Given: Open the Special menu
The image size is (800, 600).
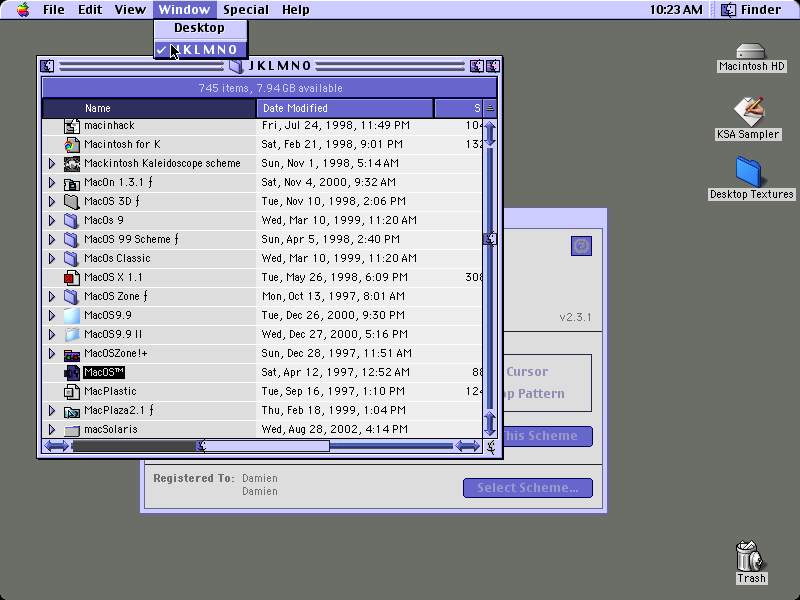Looking at the screenshot, I should coord(246,10).
